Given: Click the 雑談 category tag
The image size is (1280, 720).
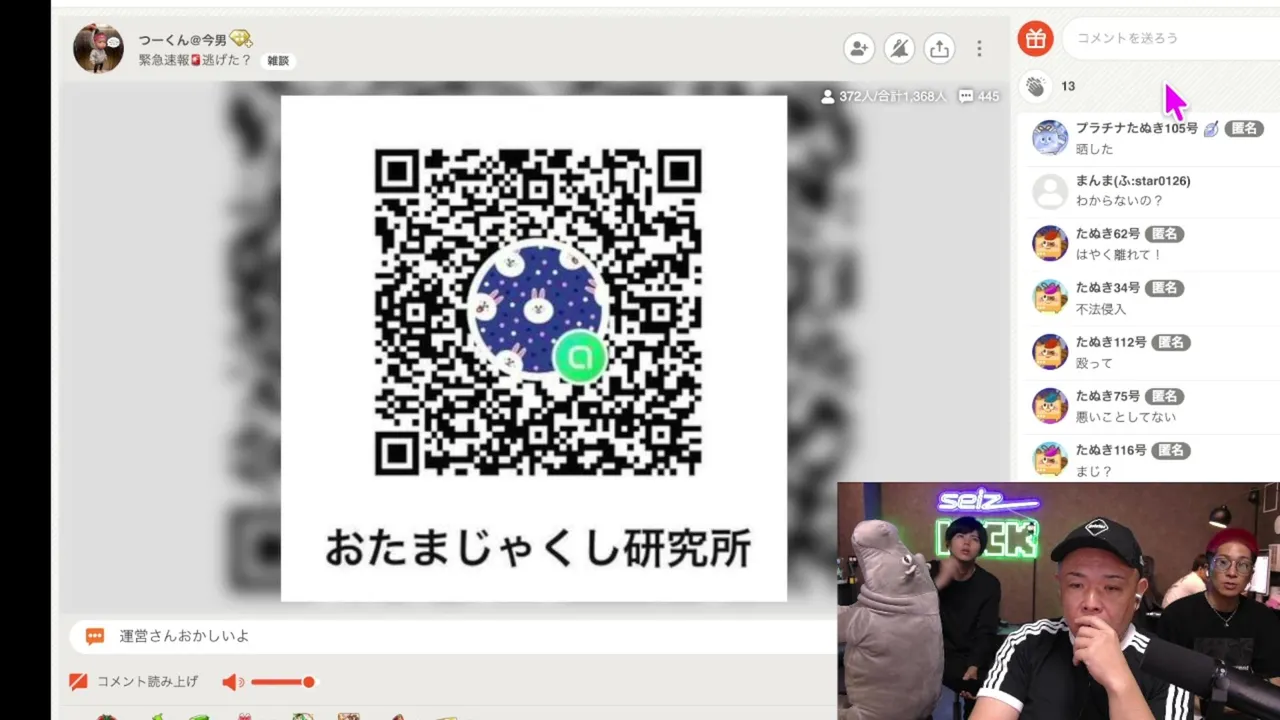Looking at the screenshot, I should [277, 61].
